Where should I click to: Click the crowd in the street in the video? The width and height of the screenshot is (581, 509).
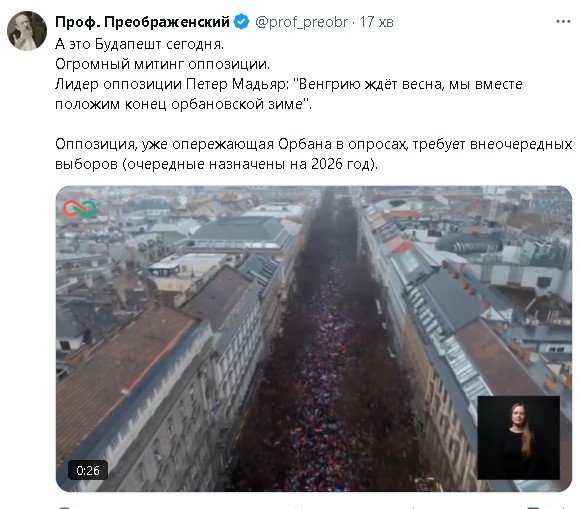tap(326, 370)
